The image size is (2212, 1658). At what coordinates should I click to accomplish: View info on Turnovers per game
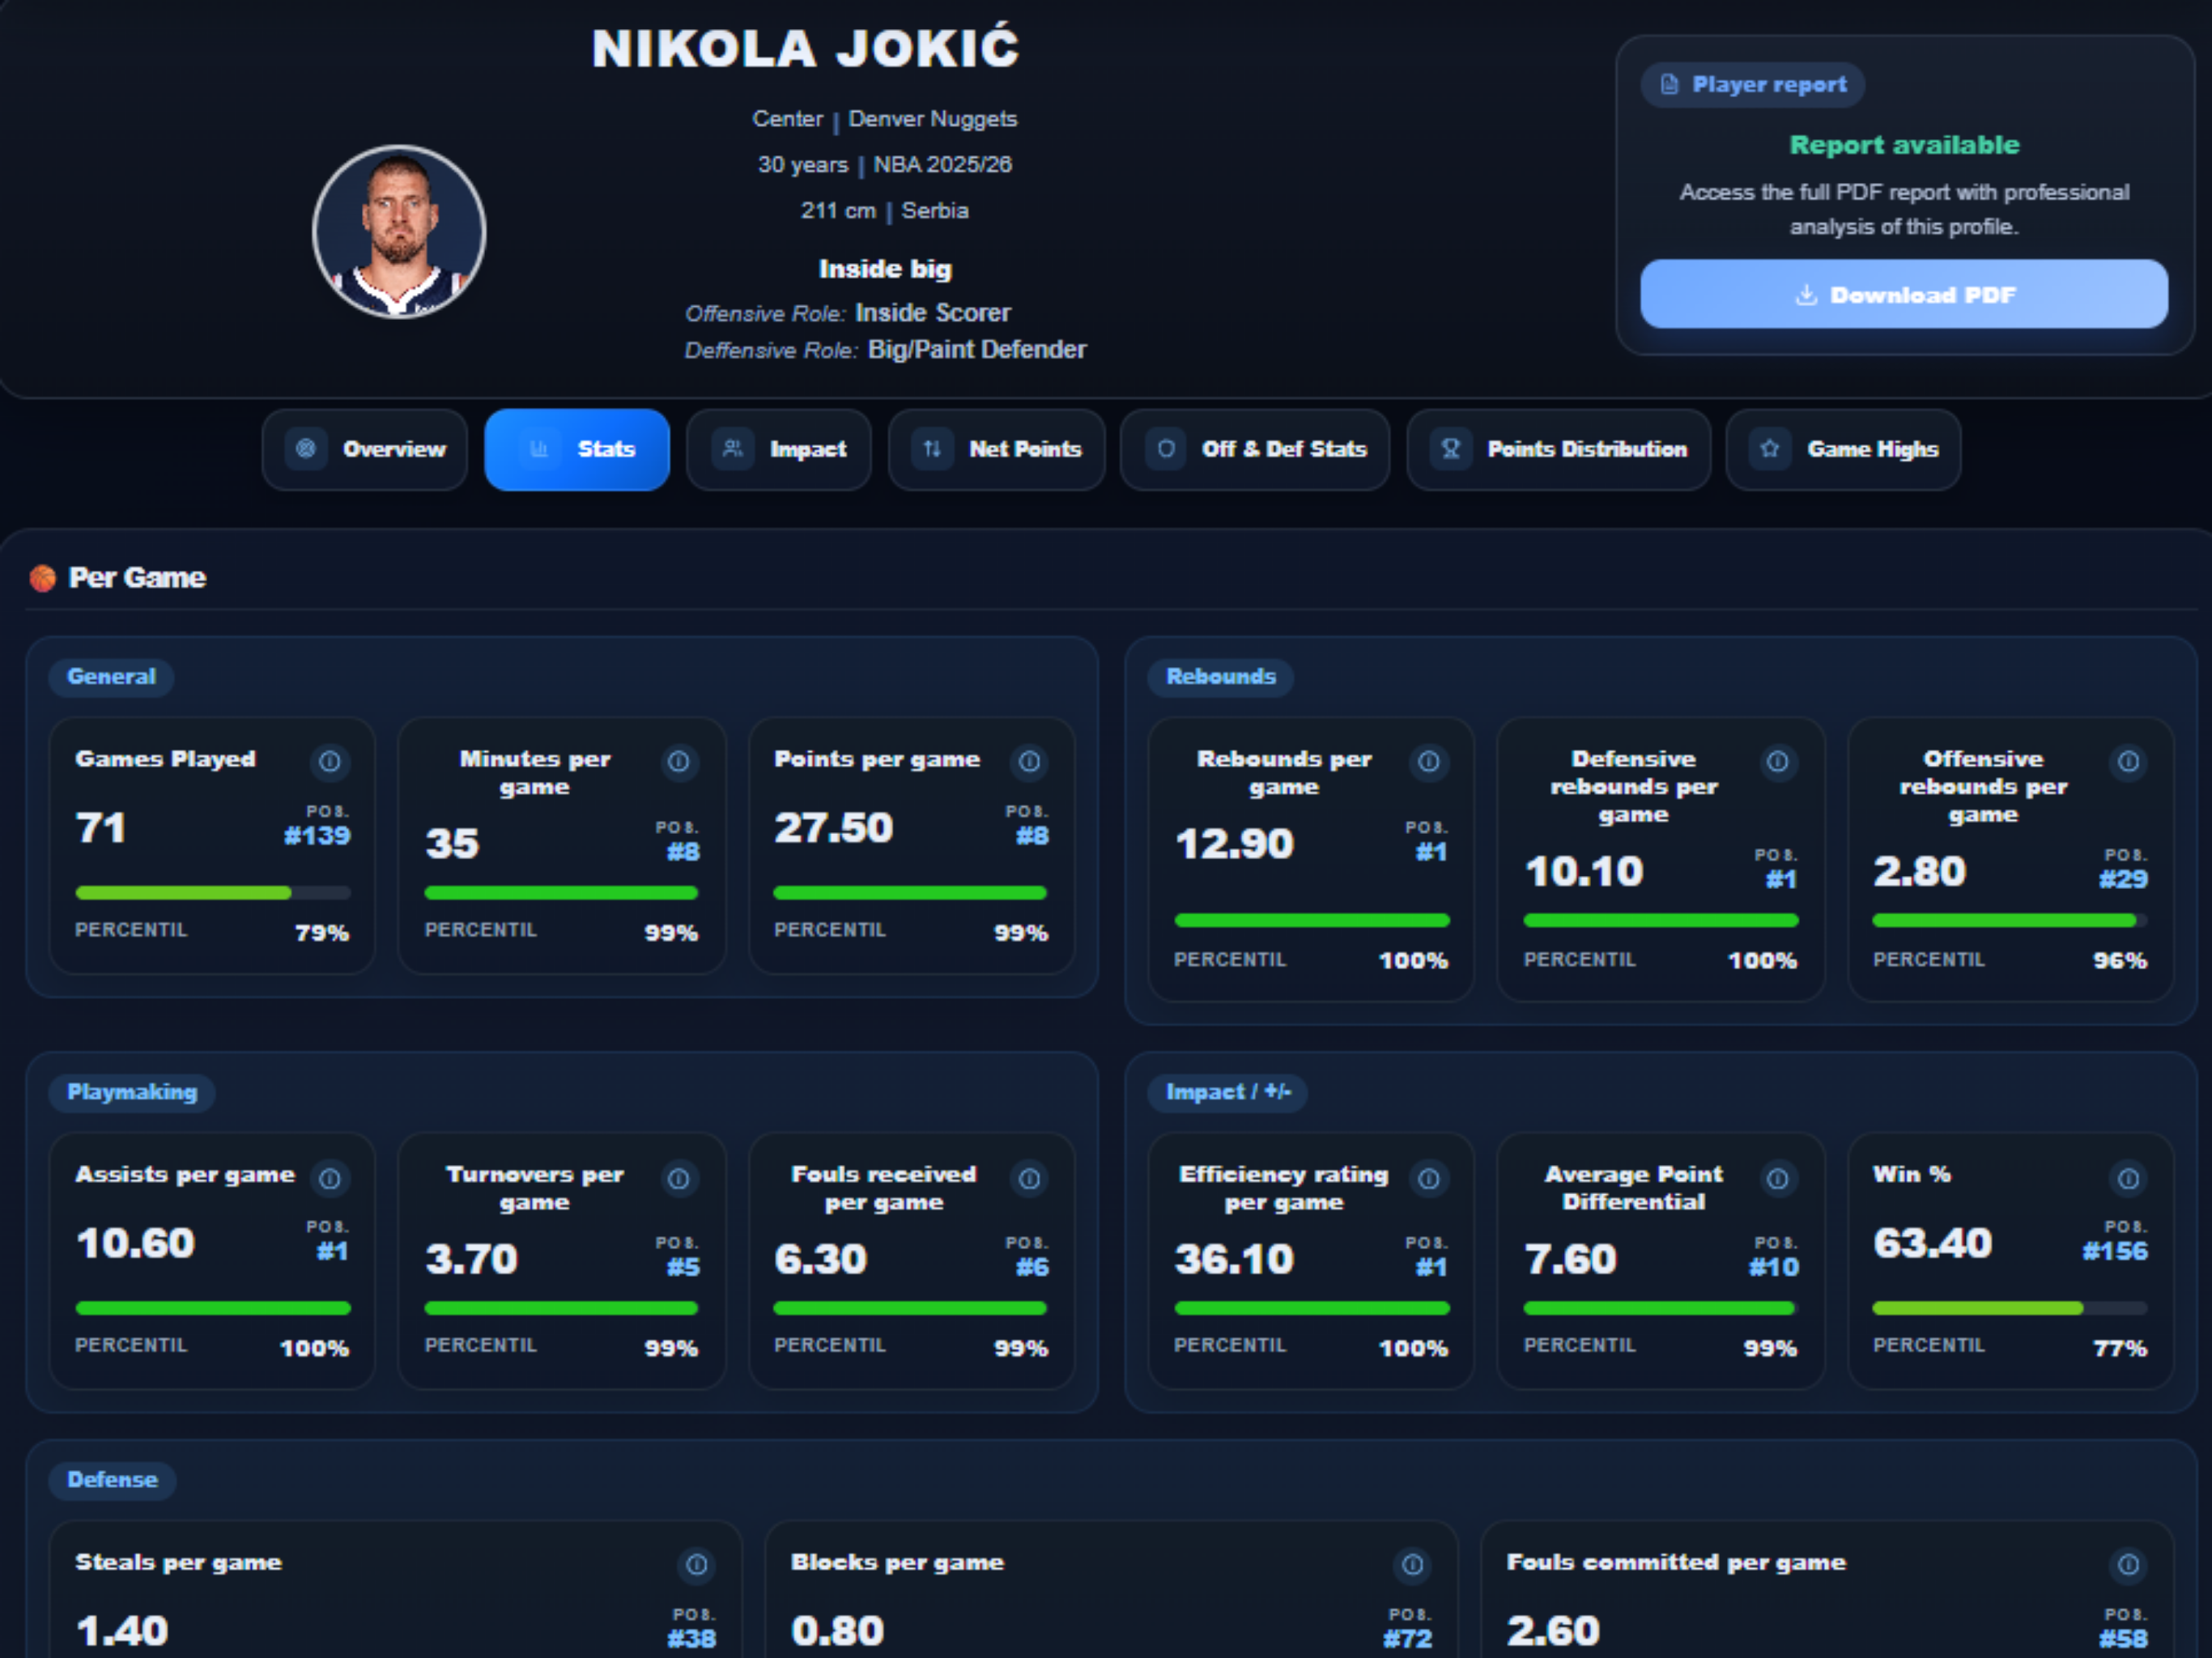click(x=678, y=1179)
